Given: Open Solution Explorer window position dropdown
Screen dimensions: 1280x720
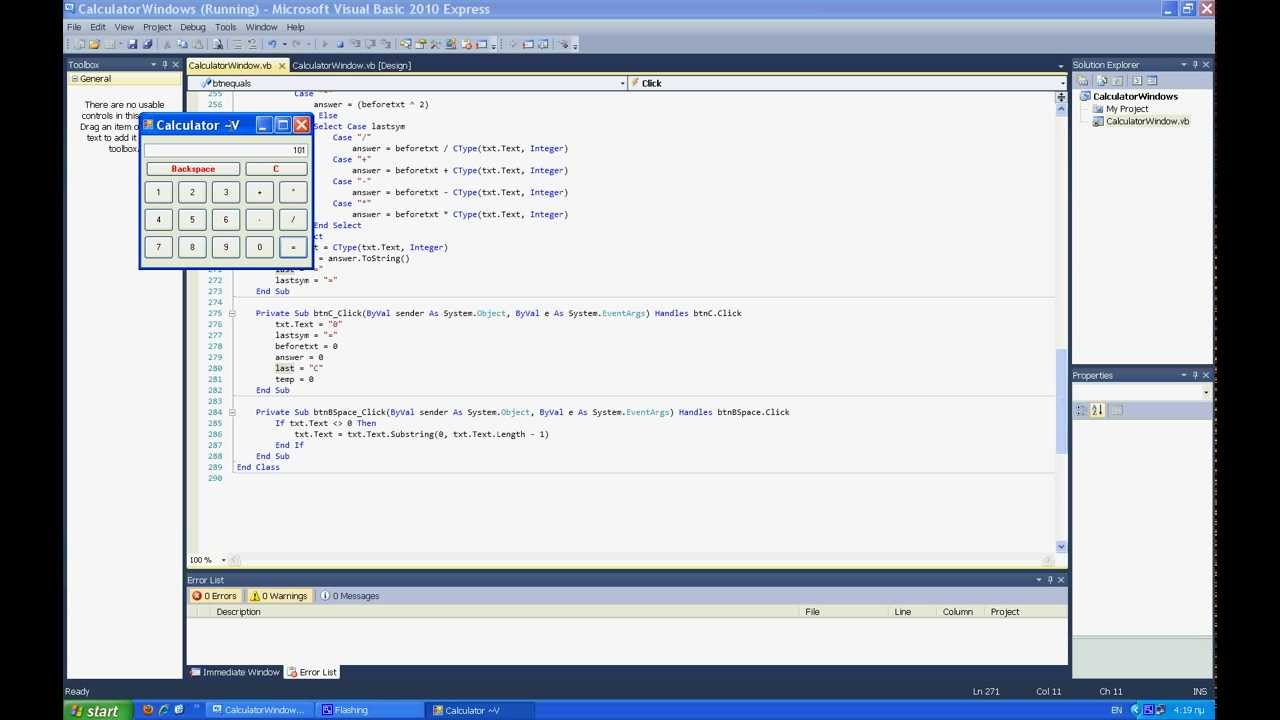Looking at the screenshot, I should click(x=1184, y=65).
